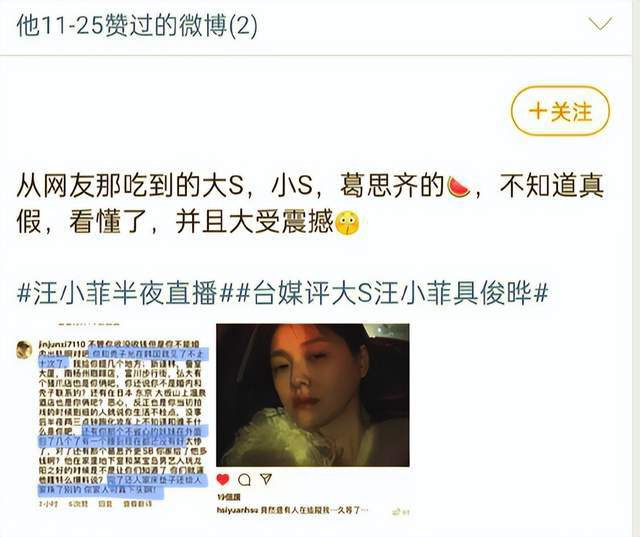Tap the likes count under the heart icon
The width and height of the screenshot is (640, 537).
point(229,497)
